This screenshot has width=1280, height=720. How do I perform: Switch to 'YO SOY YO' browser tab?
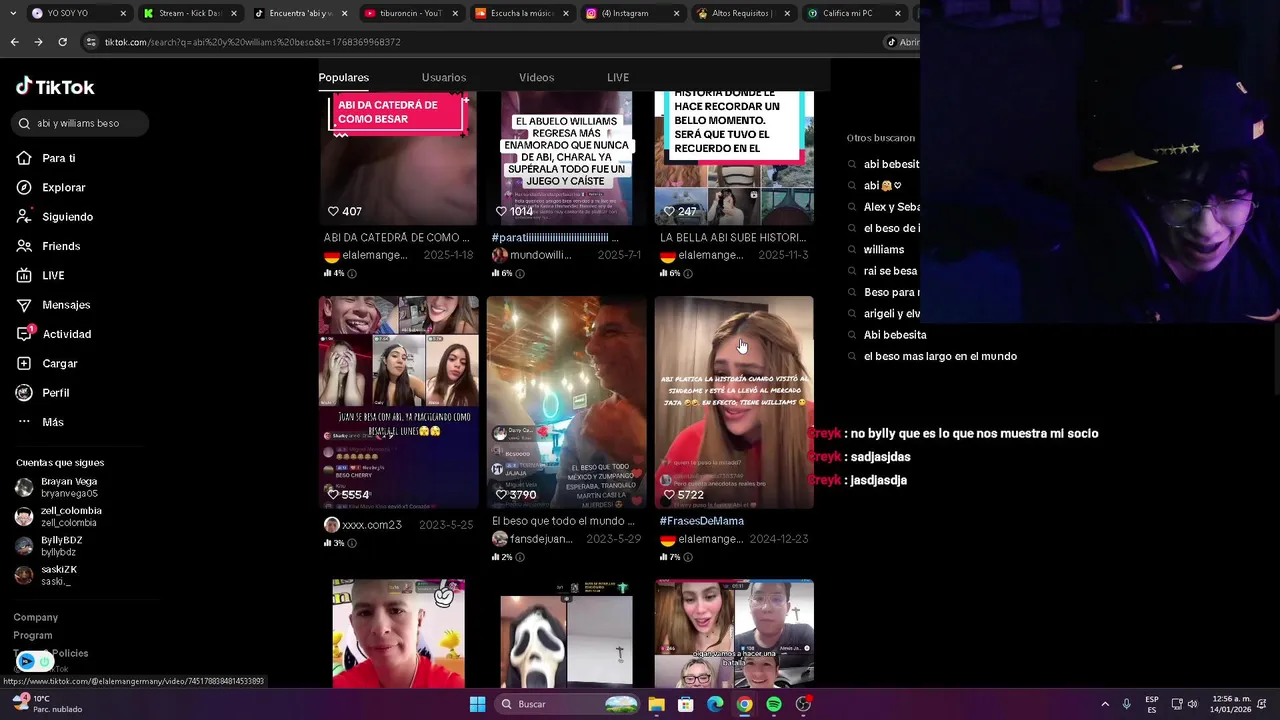[78, 13]
